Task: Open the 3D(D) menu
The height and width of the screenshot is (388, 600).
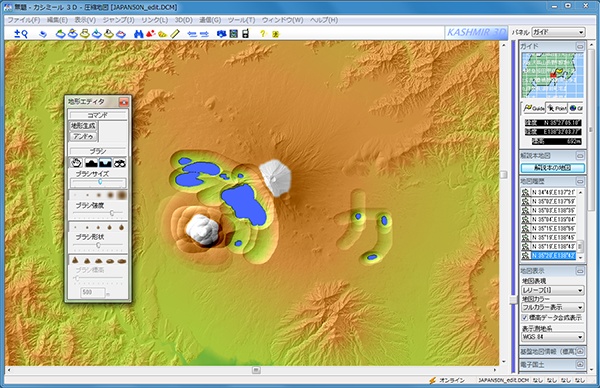Action: click(x=183, y=20)
